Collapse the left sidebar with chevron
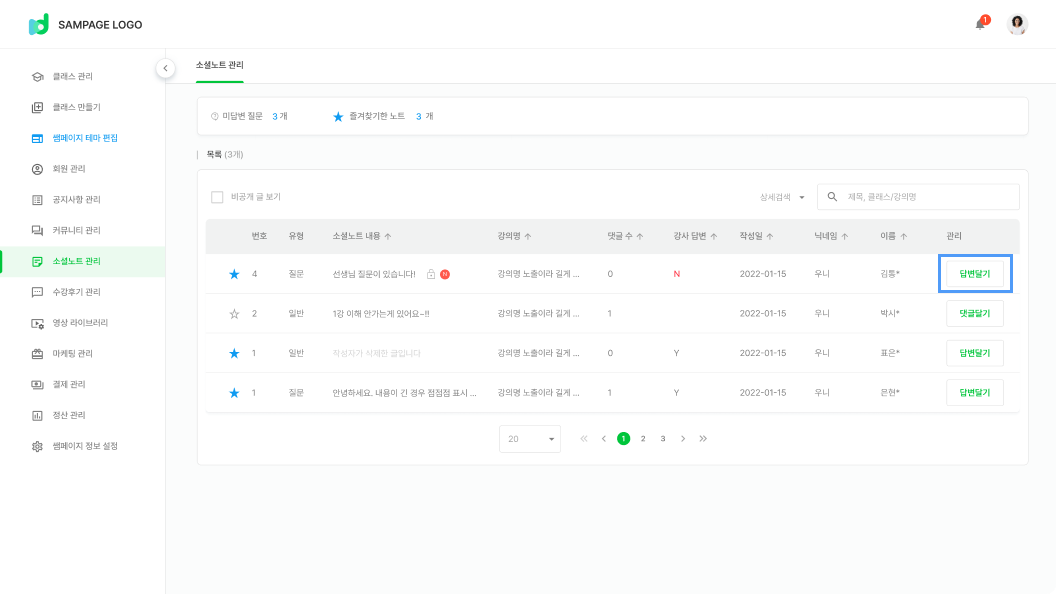The width and height of the screenshot is (1056, 594). pyautogui.click(x=165, y=68)
